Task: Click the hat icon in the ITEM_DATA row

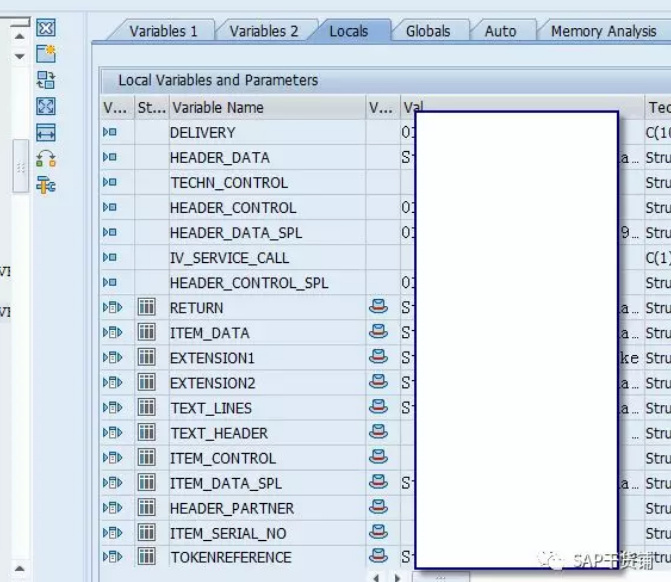Action: [378, 332]
